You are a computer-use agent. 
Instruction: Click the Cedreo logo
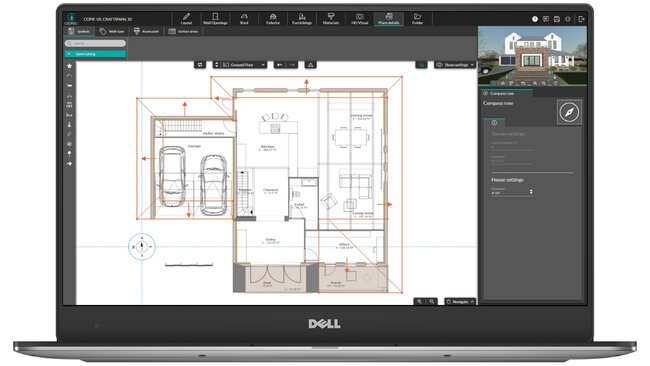[71, 19]
